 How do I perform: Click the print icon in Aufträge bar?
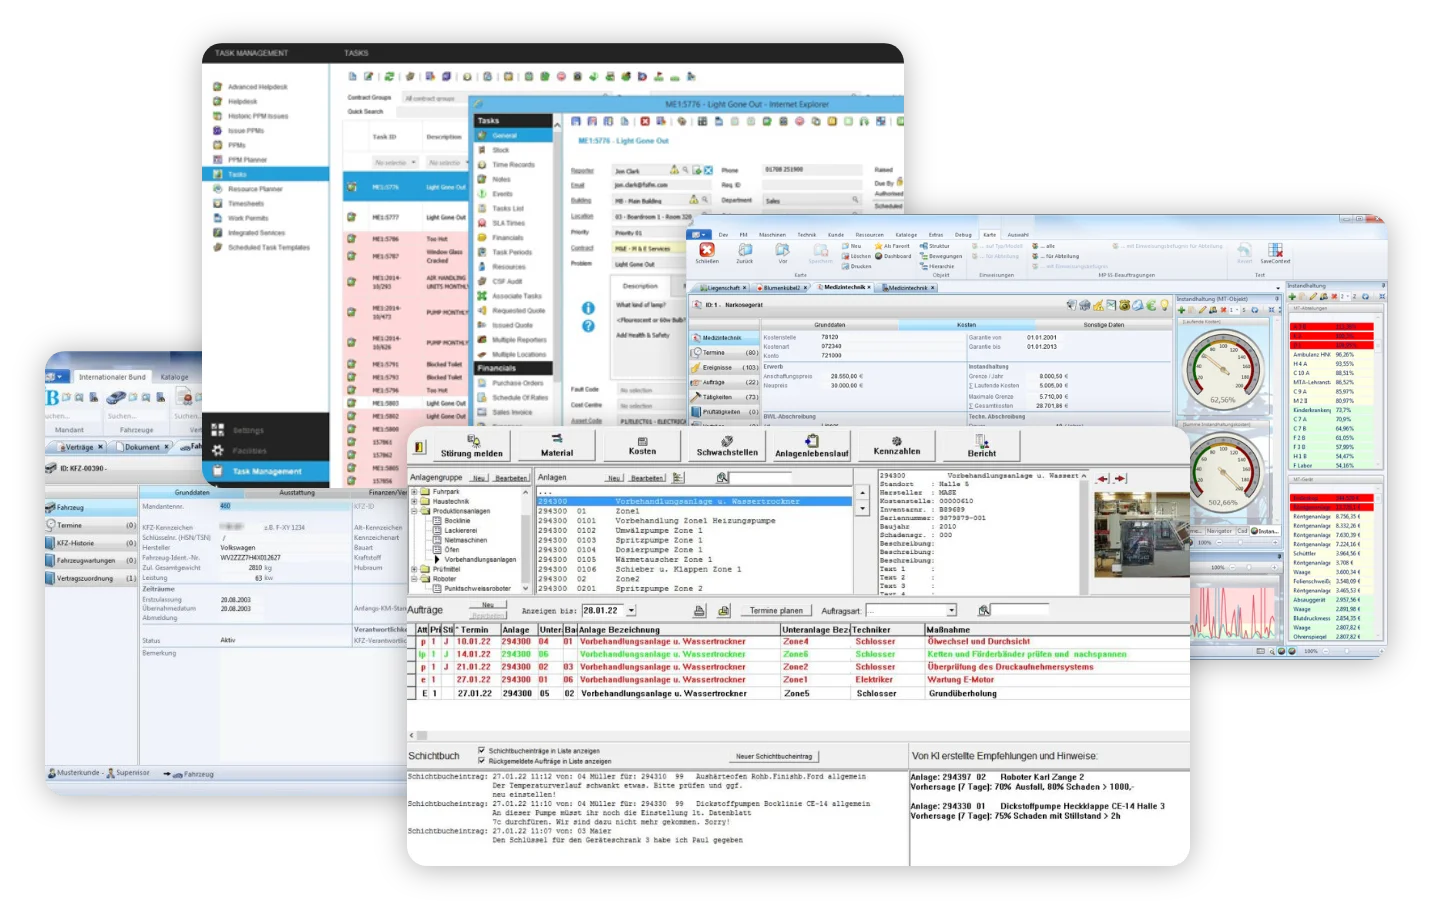[699, 610]
